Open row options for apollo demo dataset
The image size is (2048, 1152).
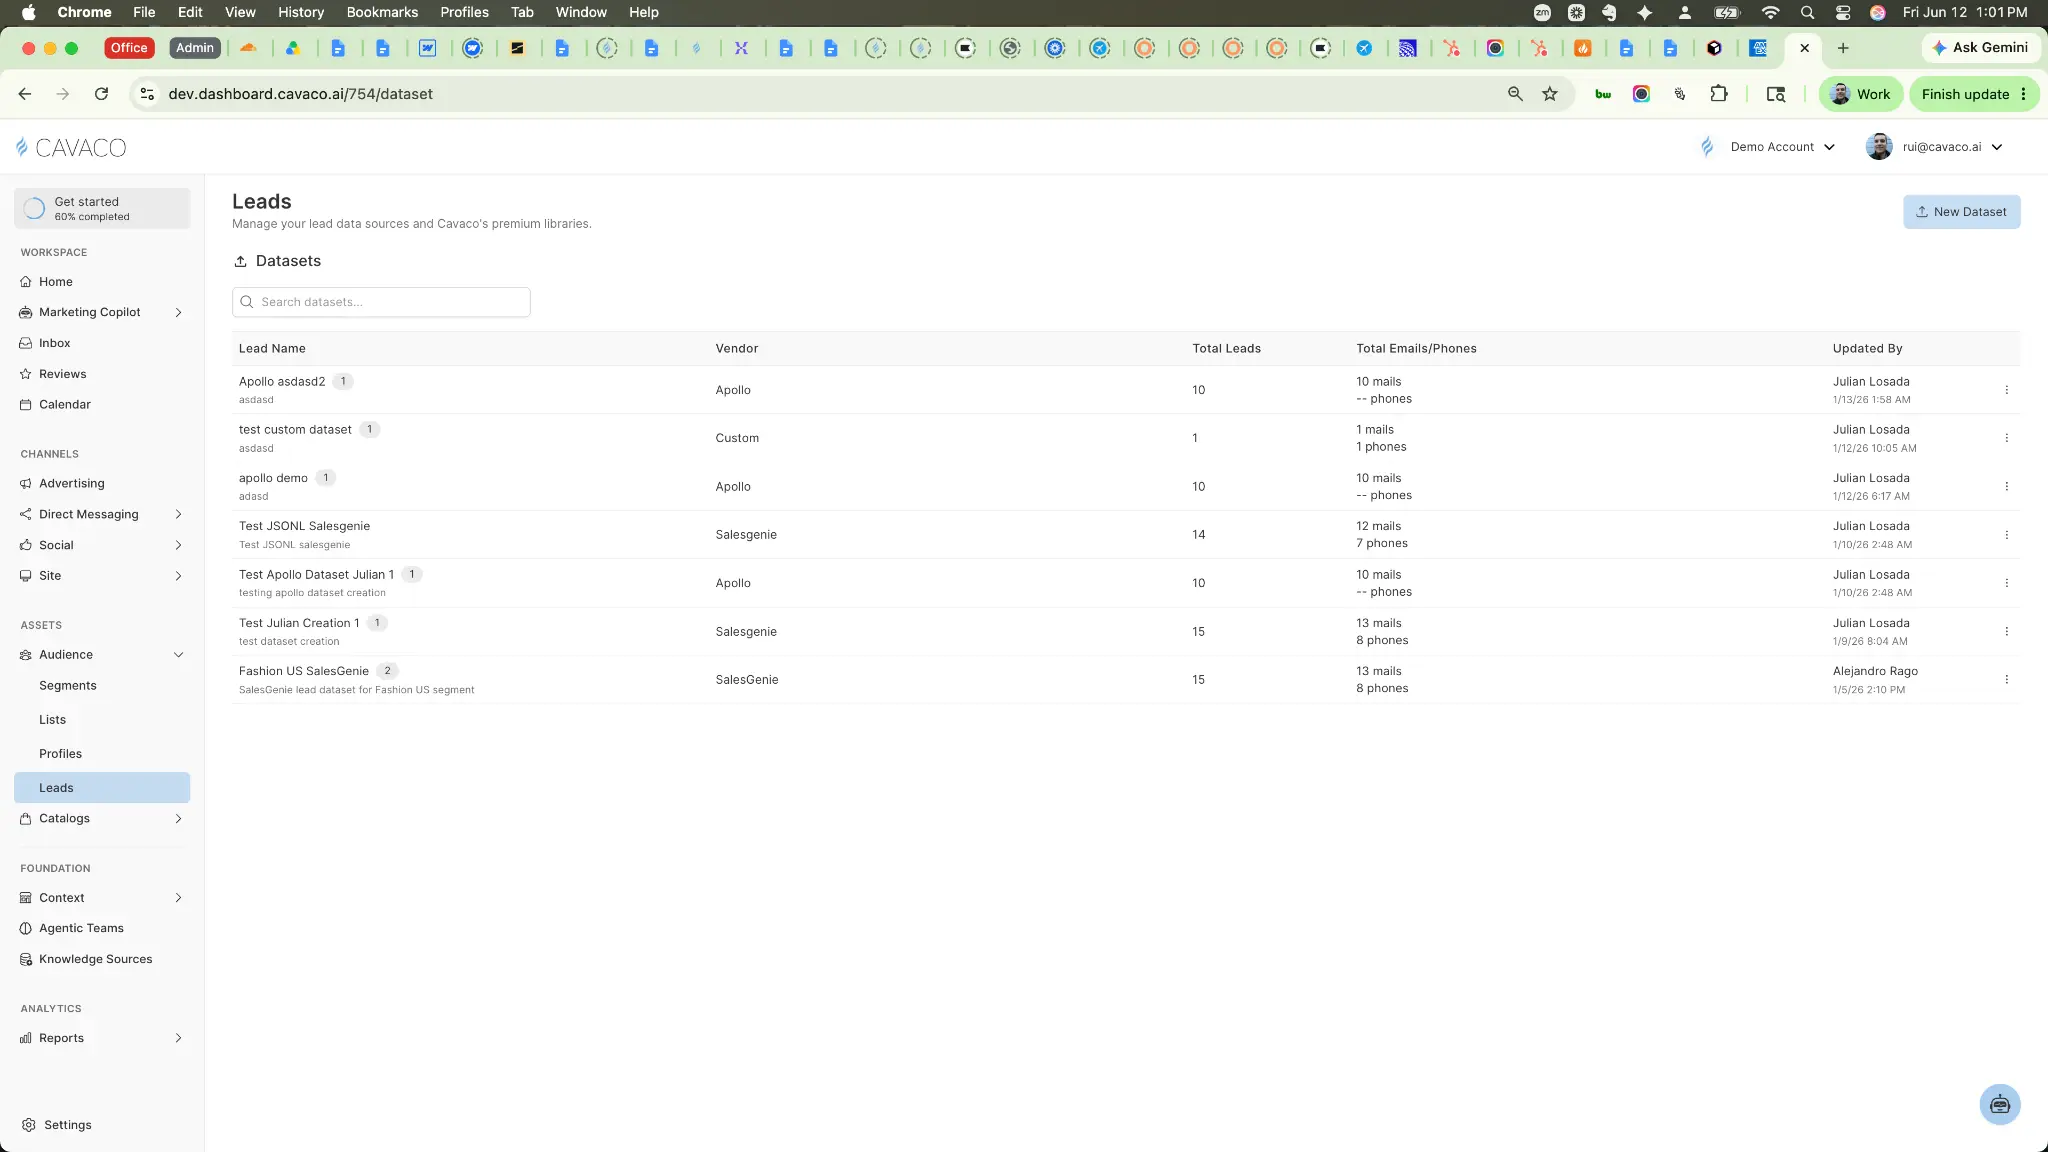[2006, 486]
